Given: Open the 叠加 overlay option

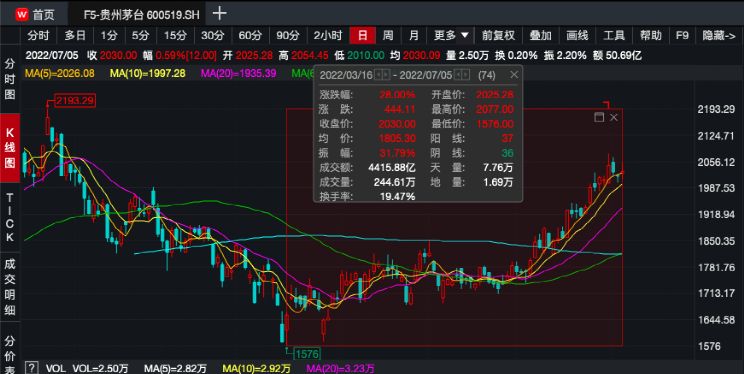Looking at the screenshot, I should (540, 36).
